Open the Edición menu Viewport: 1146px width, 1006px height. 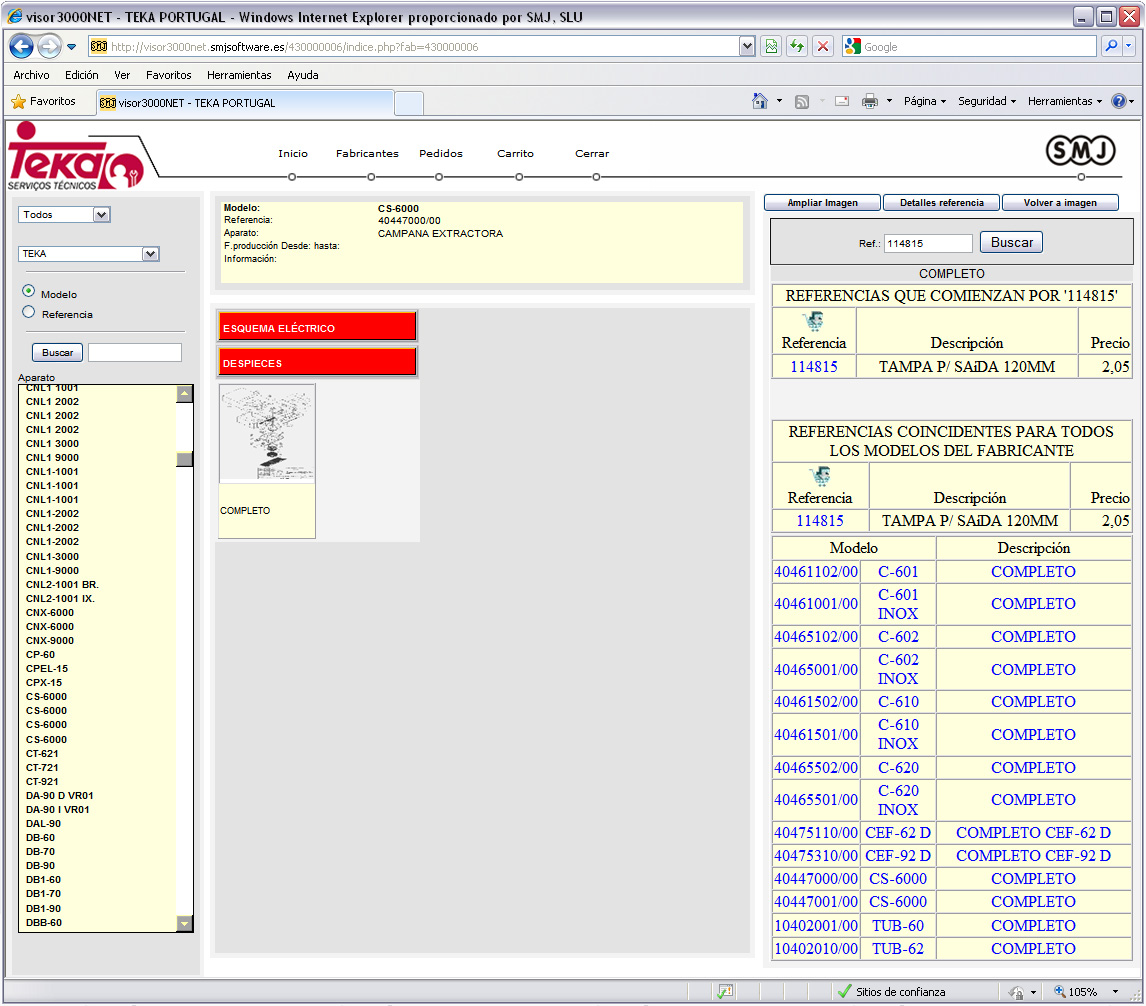coord(81,75)
